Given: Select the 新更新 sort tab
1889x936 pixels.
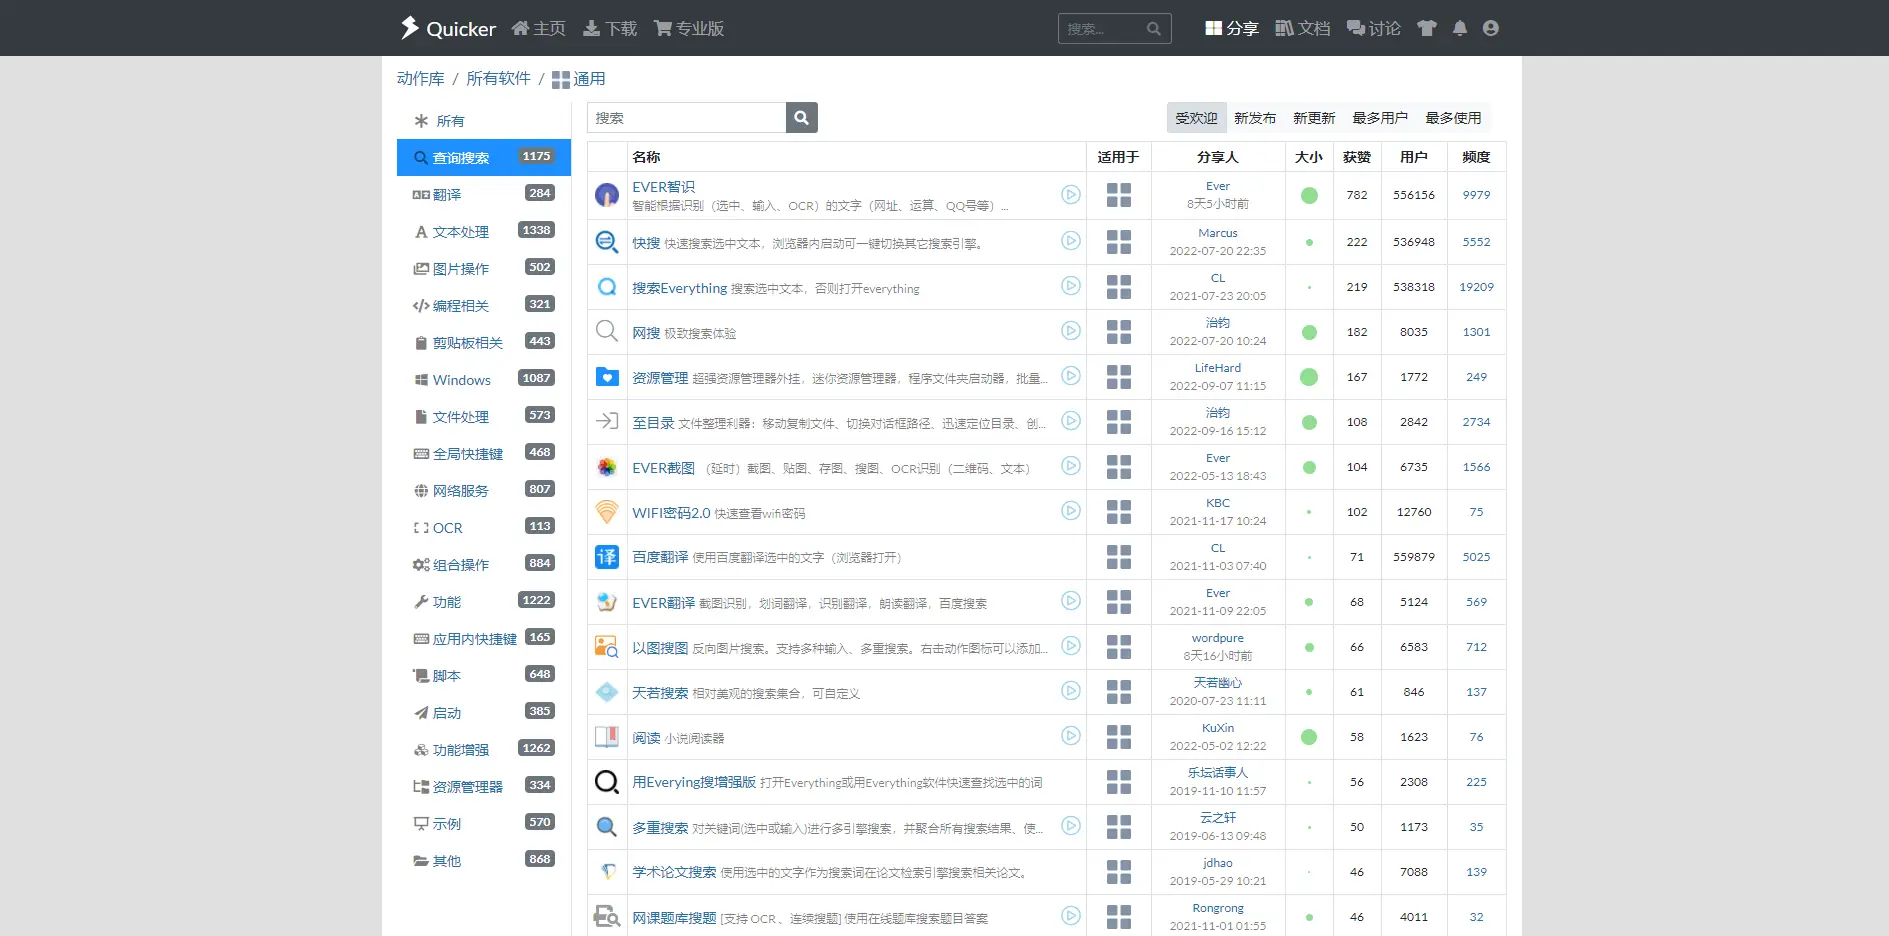Looking at the screenshot, I should [1314, 118].
